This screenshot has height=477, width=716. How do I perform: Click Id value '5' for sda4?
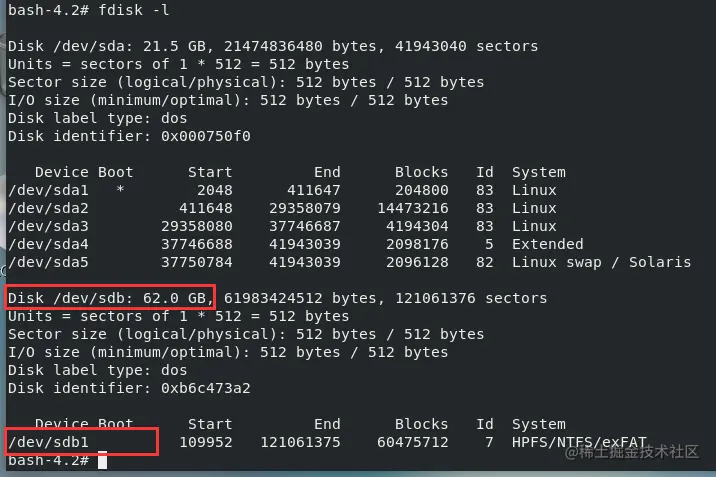[489, 244]
